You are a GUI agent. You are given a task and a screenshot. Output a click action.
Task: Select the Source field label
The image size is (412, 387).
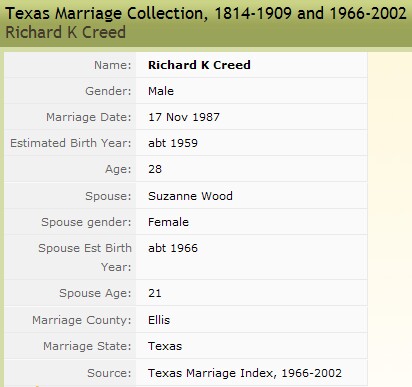click(109, 373)
